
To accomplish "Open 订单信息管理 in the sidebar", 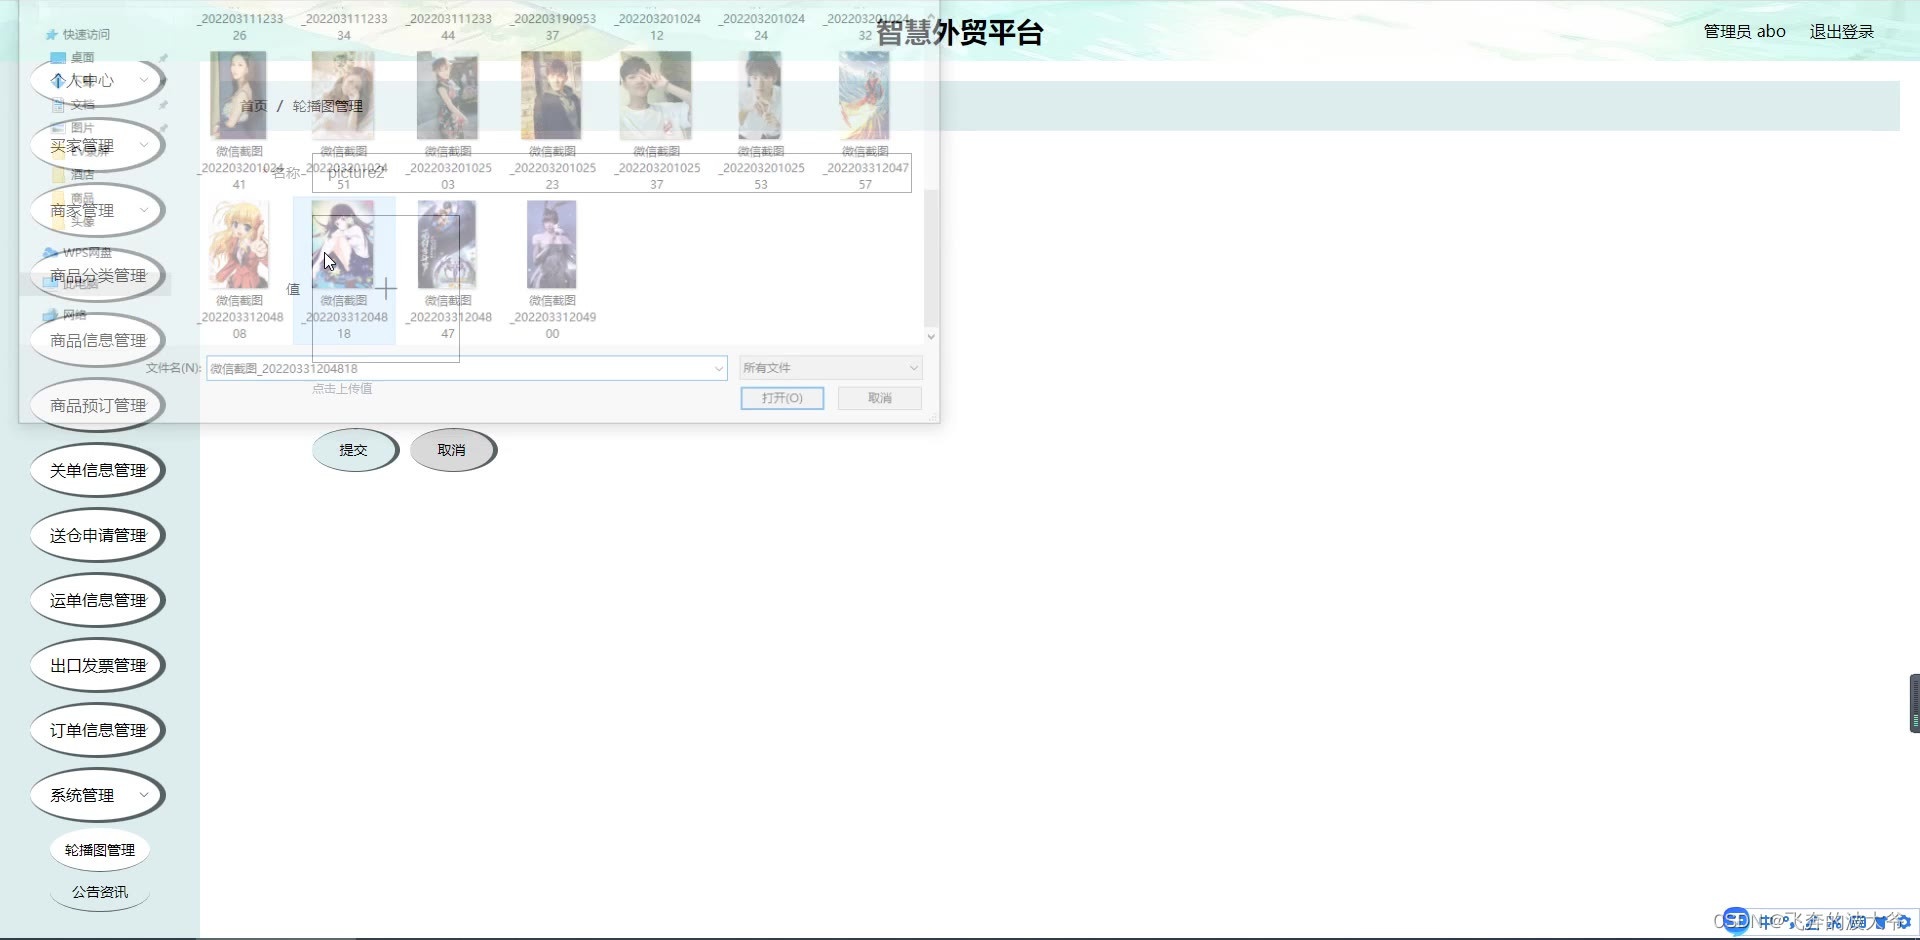I will (x=98, y=730).
